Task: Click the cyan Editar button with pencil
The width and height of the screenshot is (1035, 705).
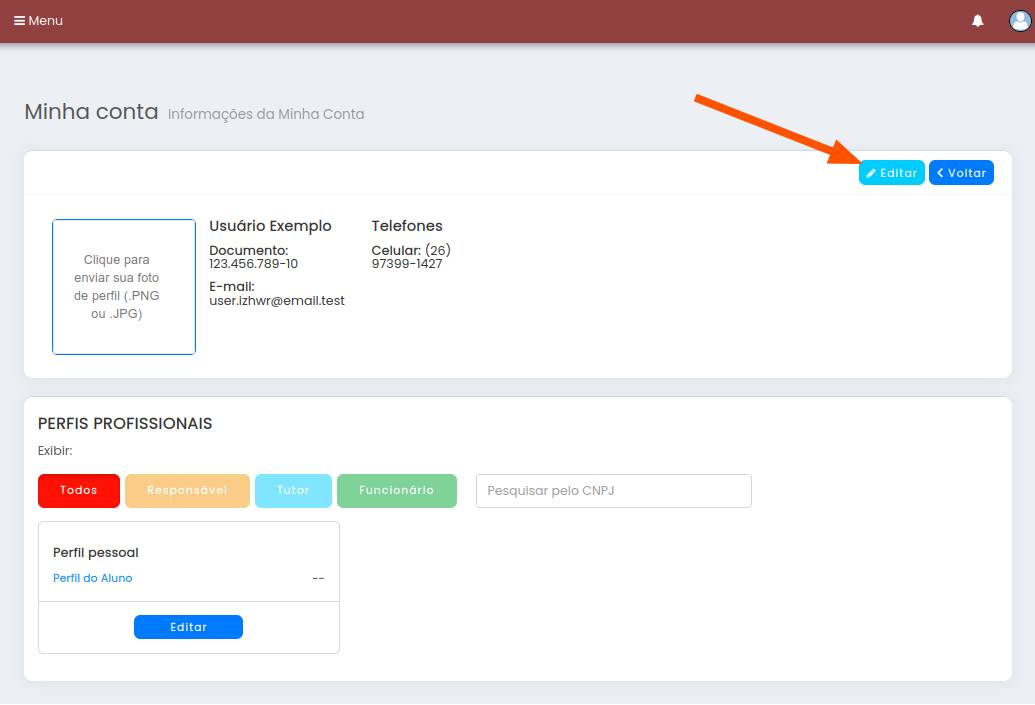Action: pos(891,173)
